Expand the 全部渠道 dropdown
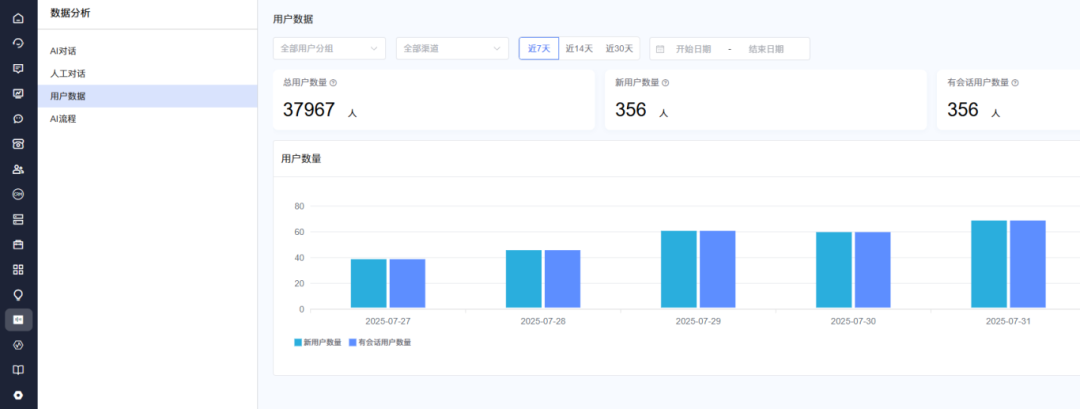Screen dimensions: 1080x409 pos(452,48)
